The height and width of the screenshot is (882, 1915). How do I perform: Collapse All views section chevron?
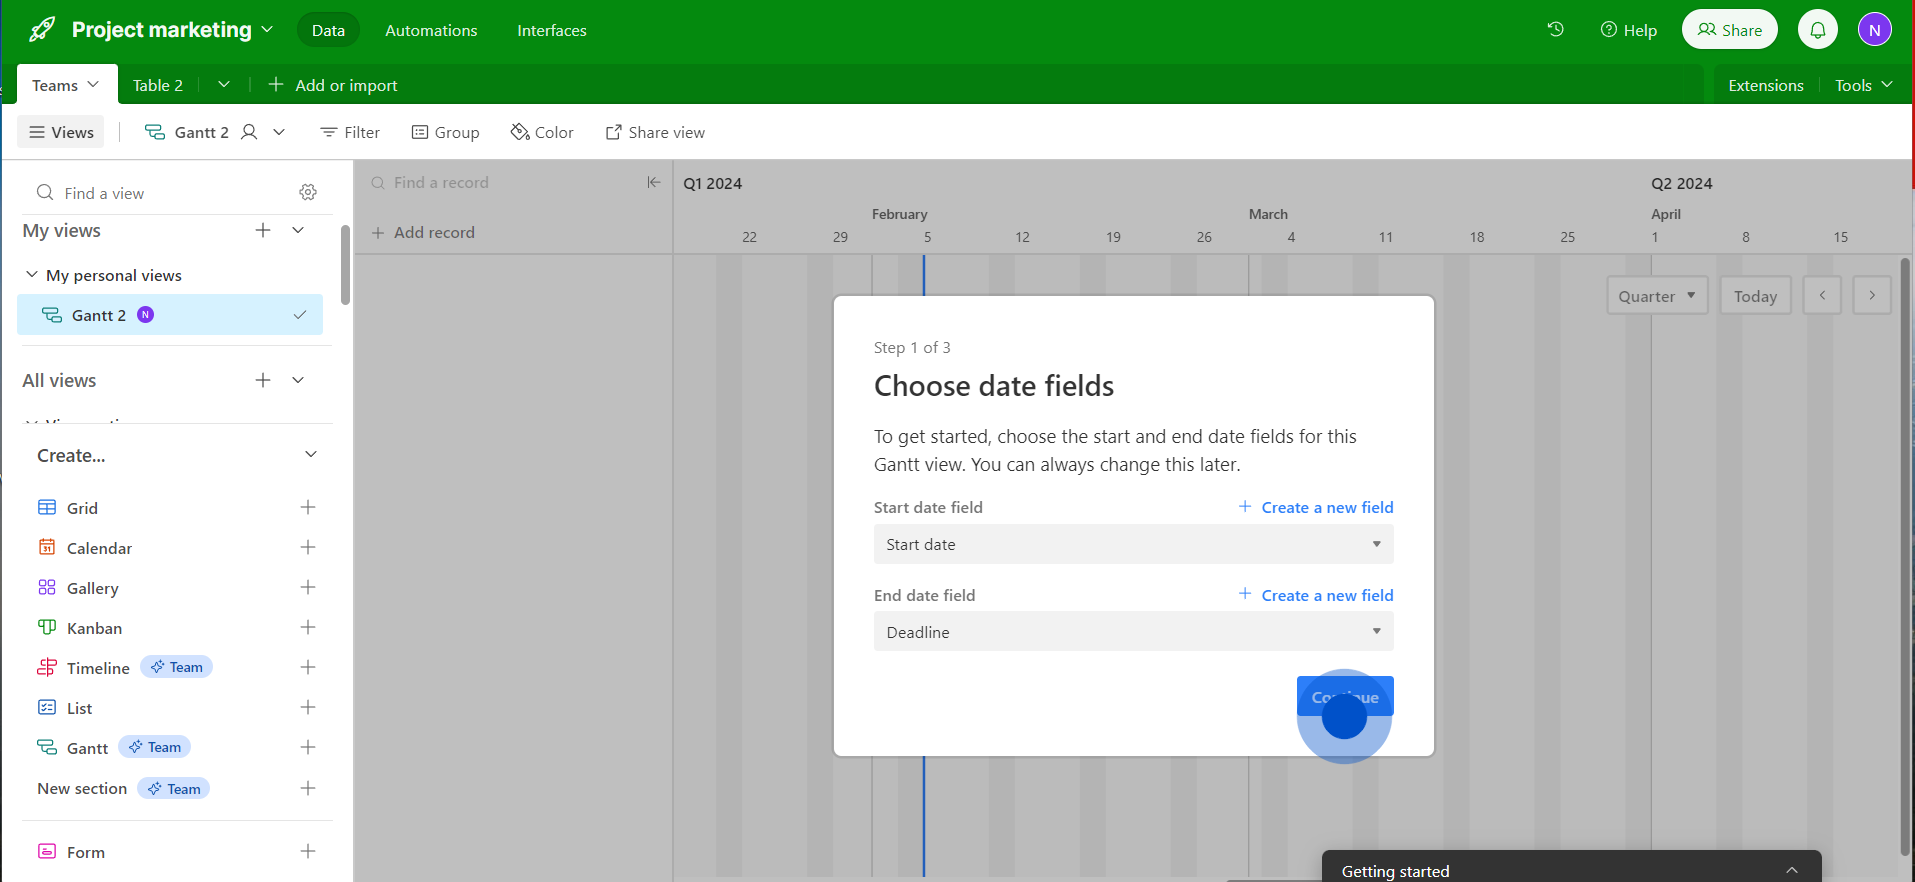(298, 380)
